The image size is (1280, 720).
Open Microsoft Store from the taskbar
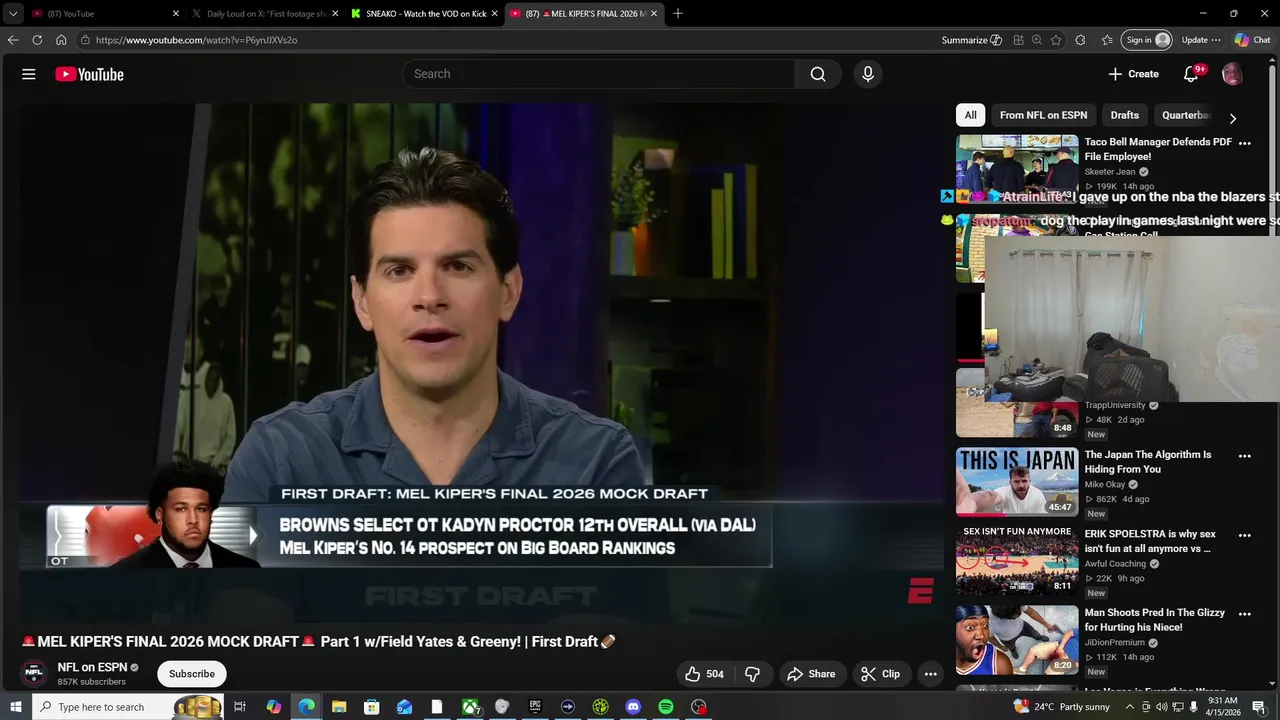tap(371, 707)
